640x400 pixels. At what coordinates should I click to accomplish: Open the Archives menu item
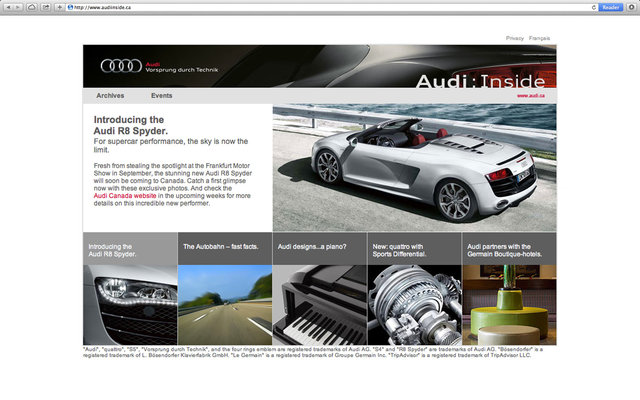pos(110,96)
